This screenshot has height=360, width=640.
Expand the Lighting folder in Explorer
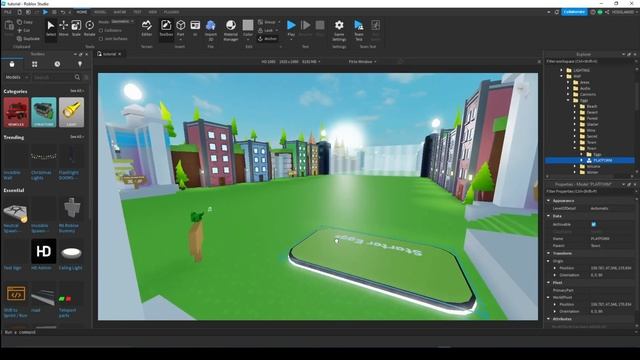[562, 70]
